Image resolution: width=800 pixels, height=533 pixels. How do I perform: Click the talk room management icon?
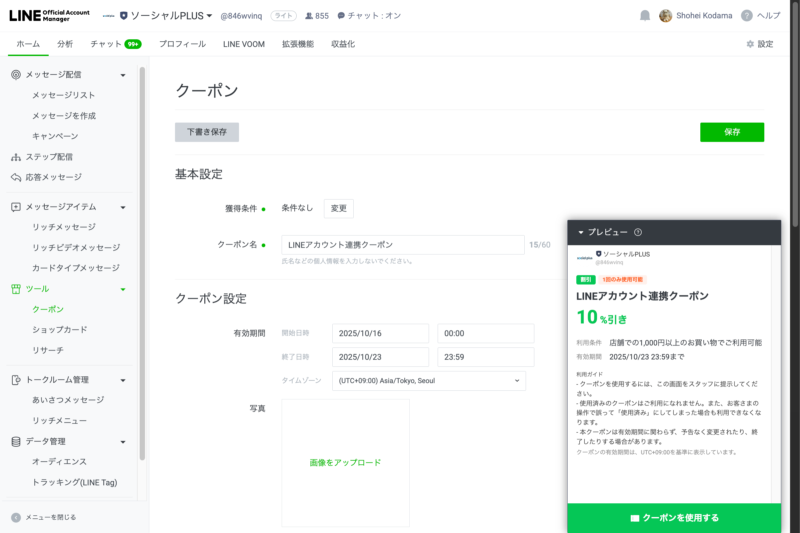(x=16, y=379)
